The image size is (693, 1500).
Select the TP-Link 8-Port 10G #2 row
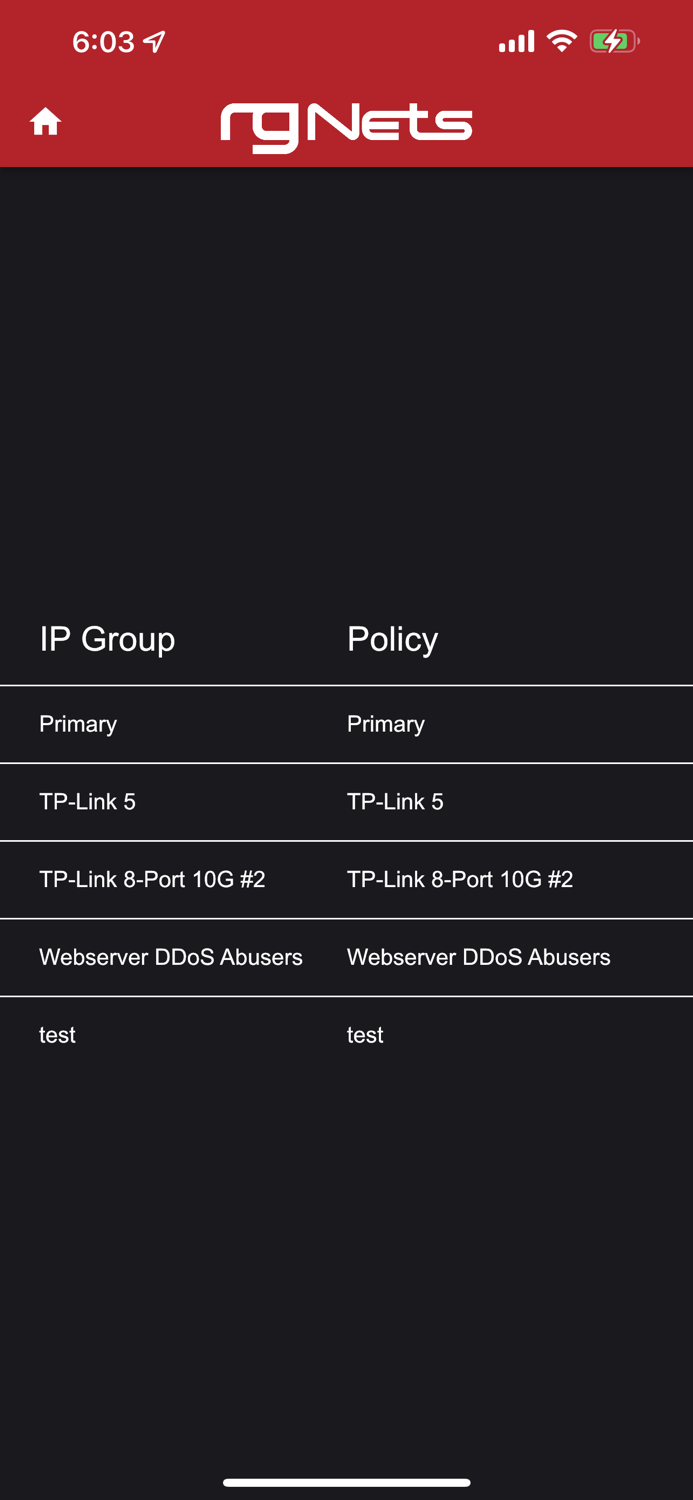pyautogui.click(x=153, y=879)
